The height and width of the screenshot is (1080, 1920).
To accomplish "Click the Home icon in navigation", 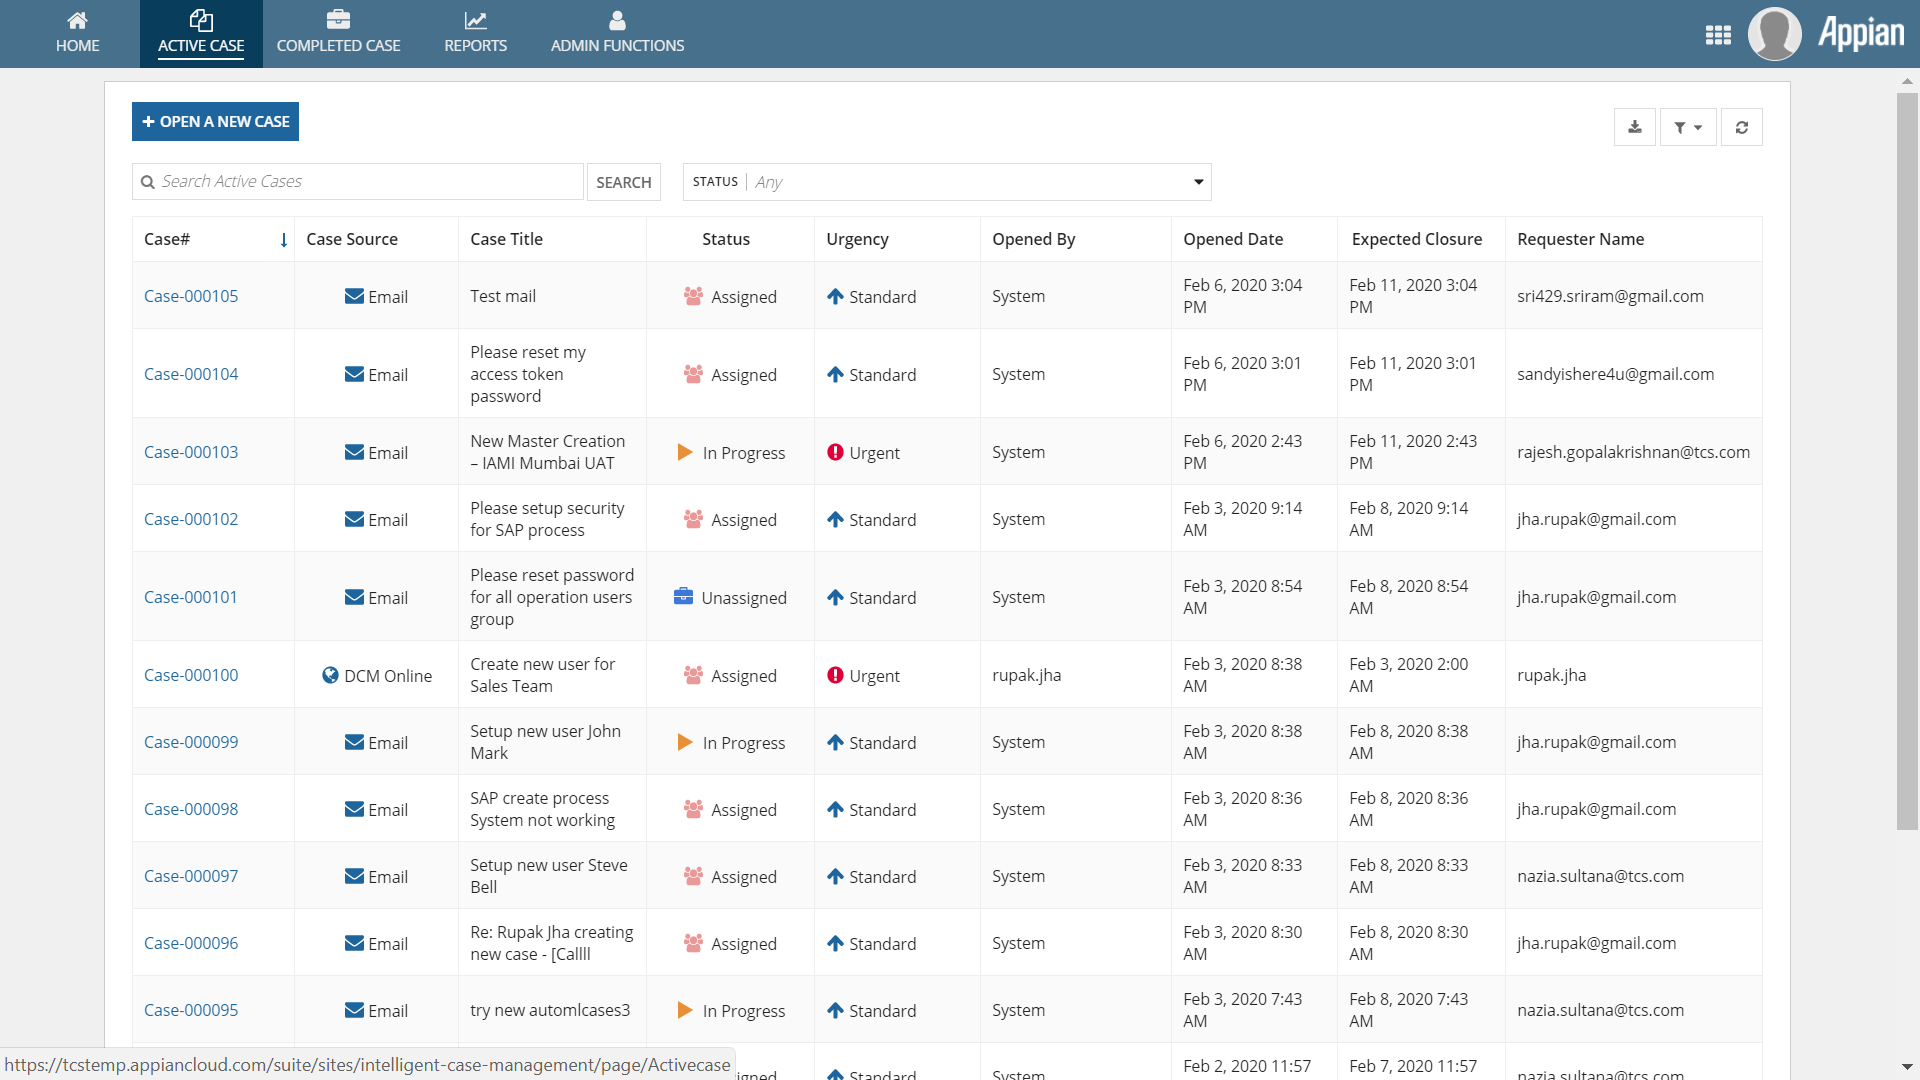I will [x=77, y=21].
